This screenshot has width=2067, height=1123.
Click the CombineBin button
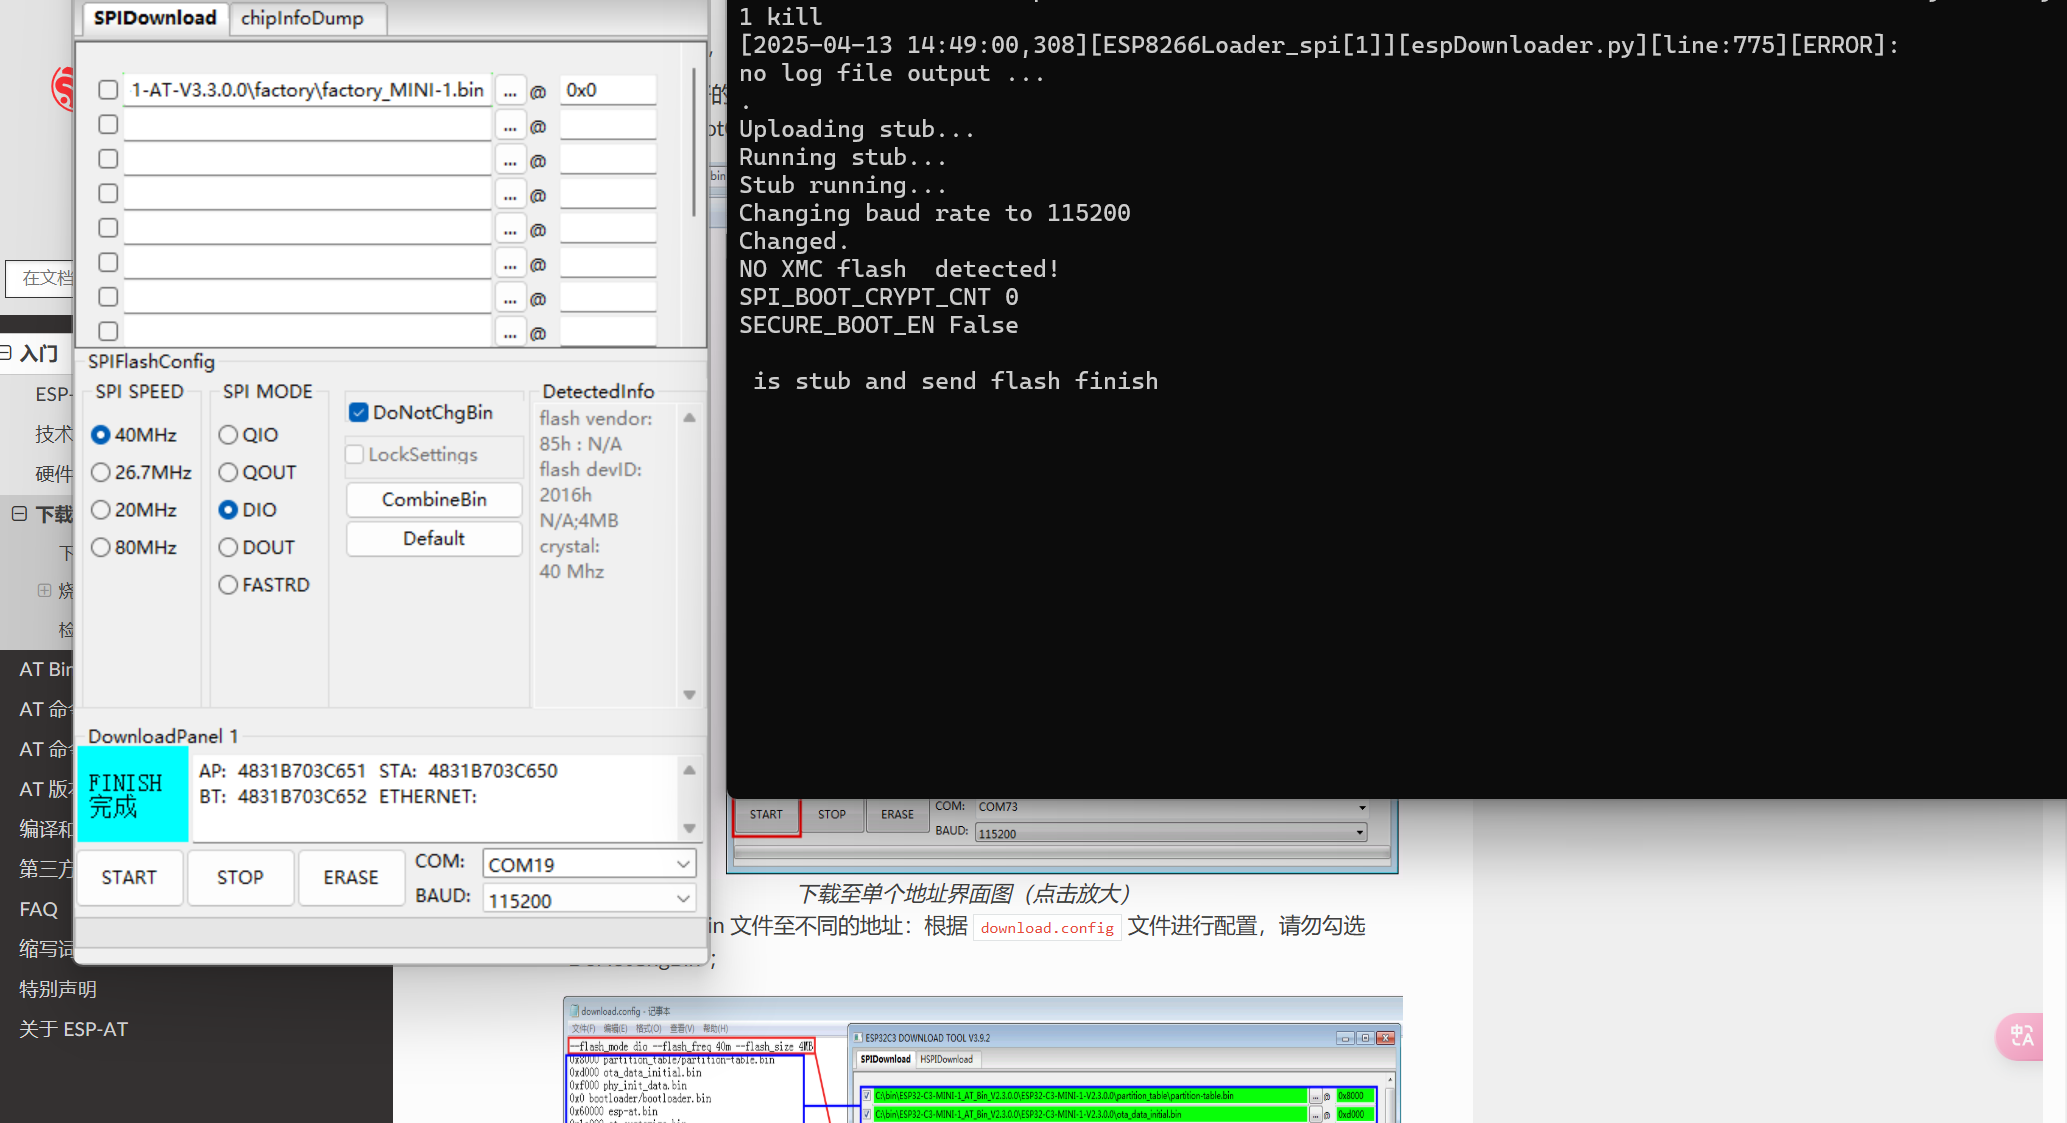point(434,499)
